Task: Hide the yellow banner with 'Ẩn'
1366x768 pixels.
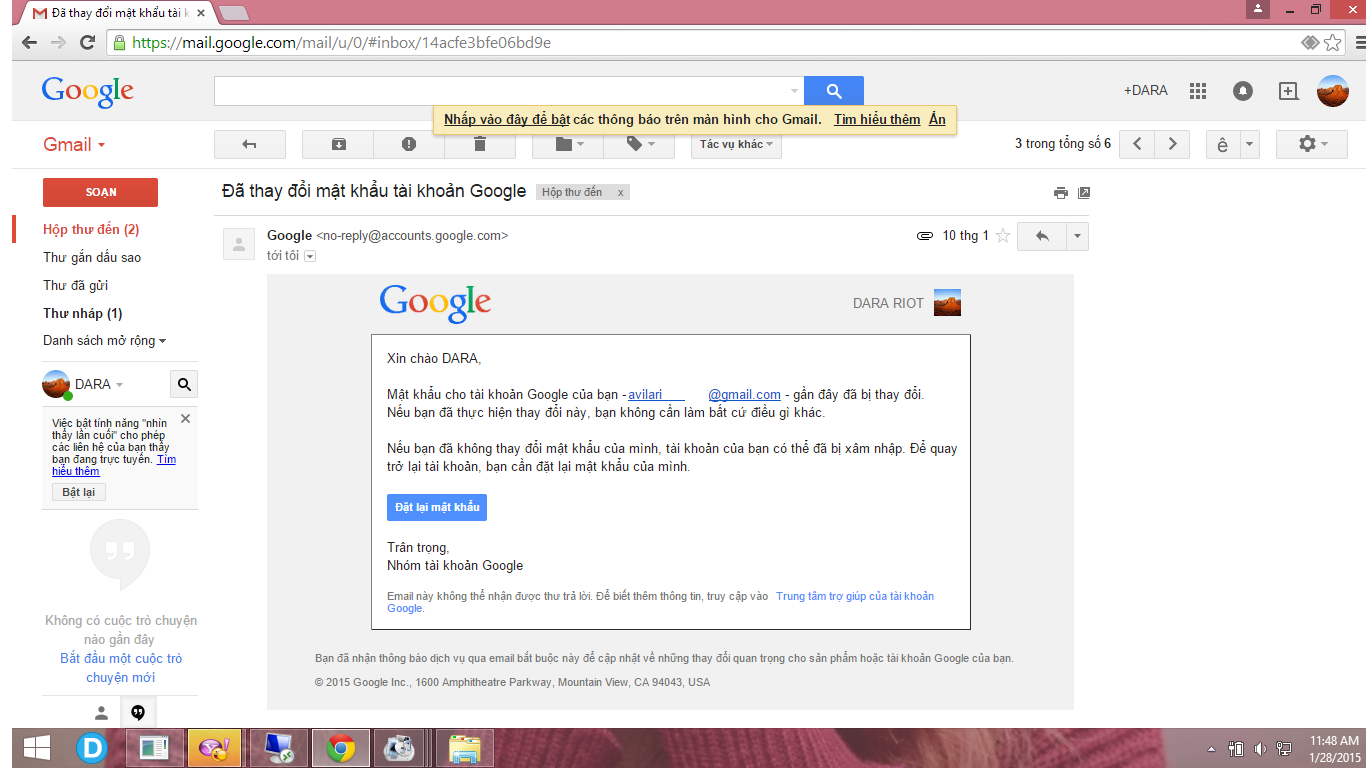Action: 937,120
